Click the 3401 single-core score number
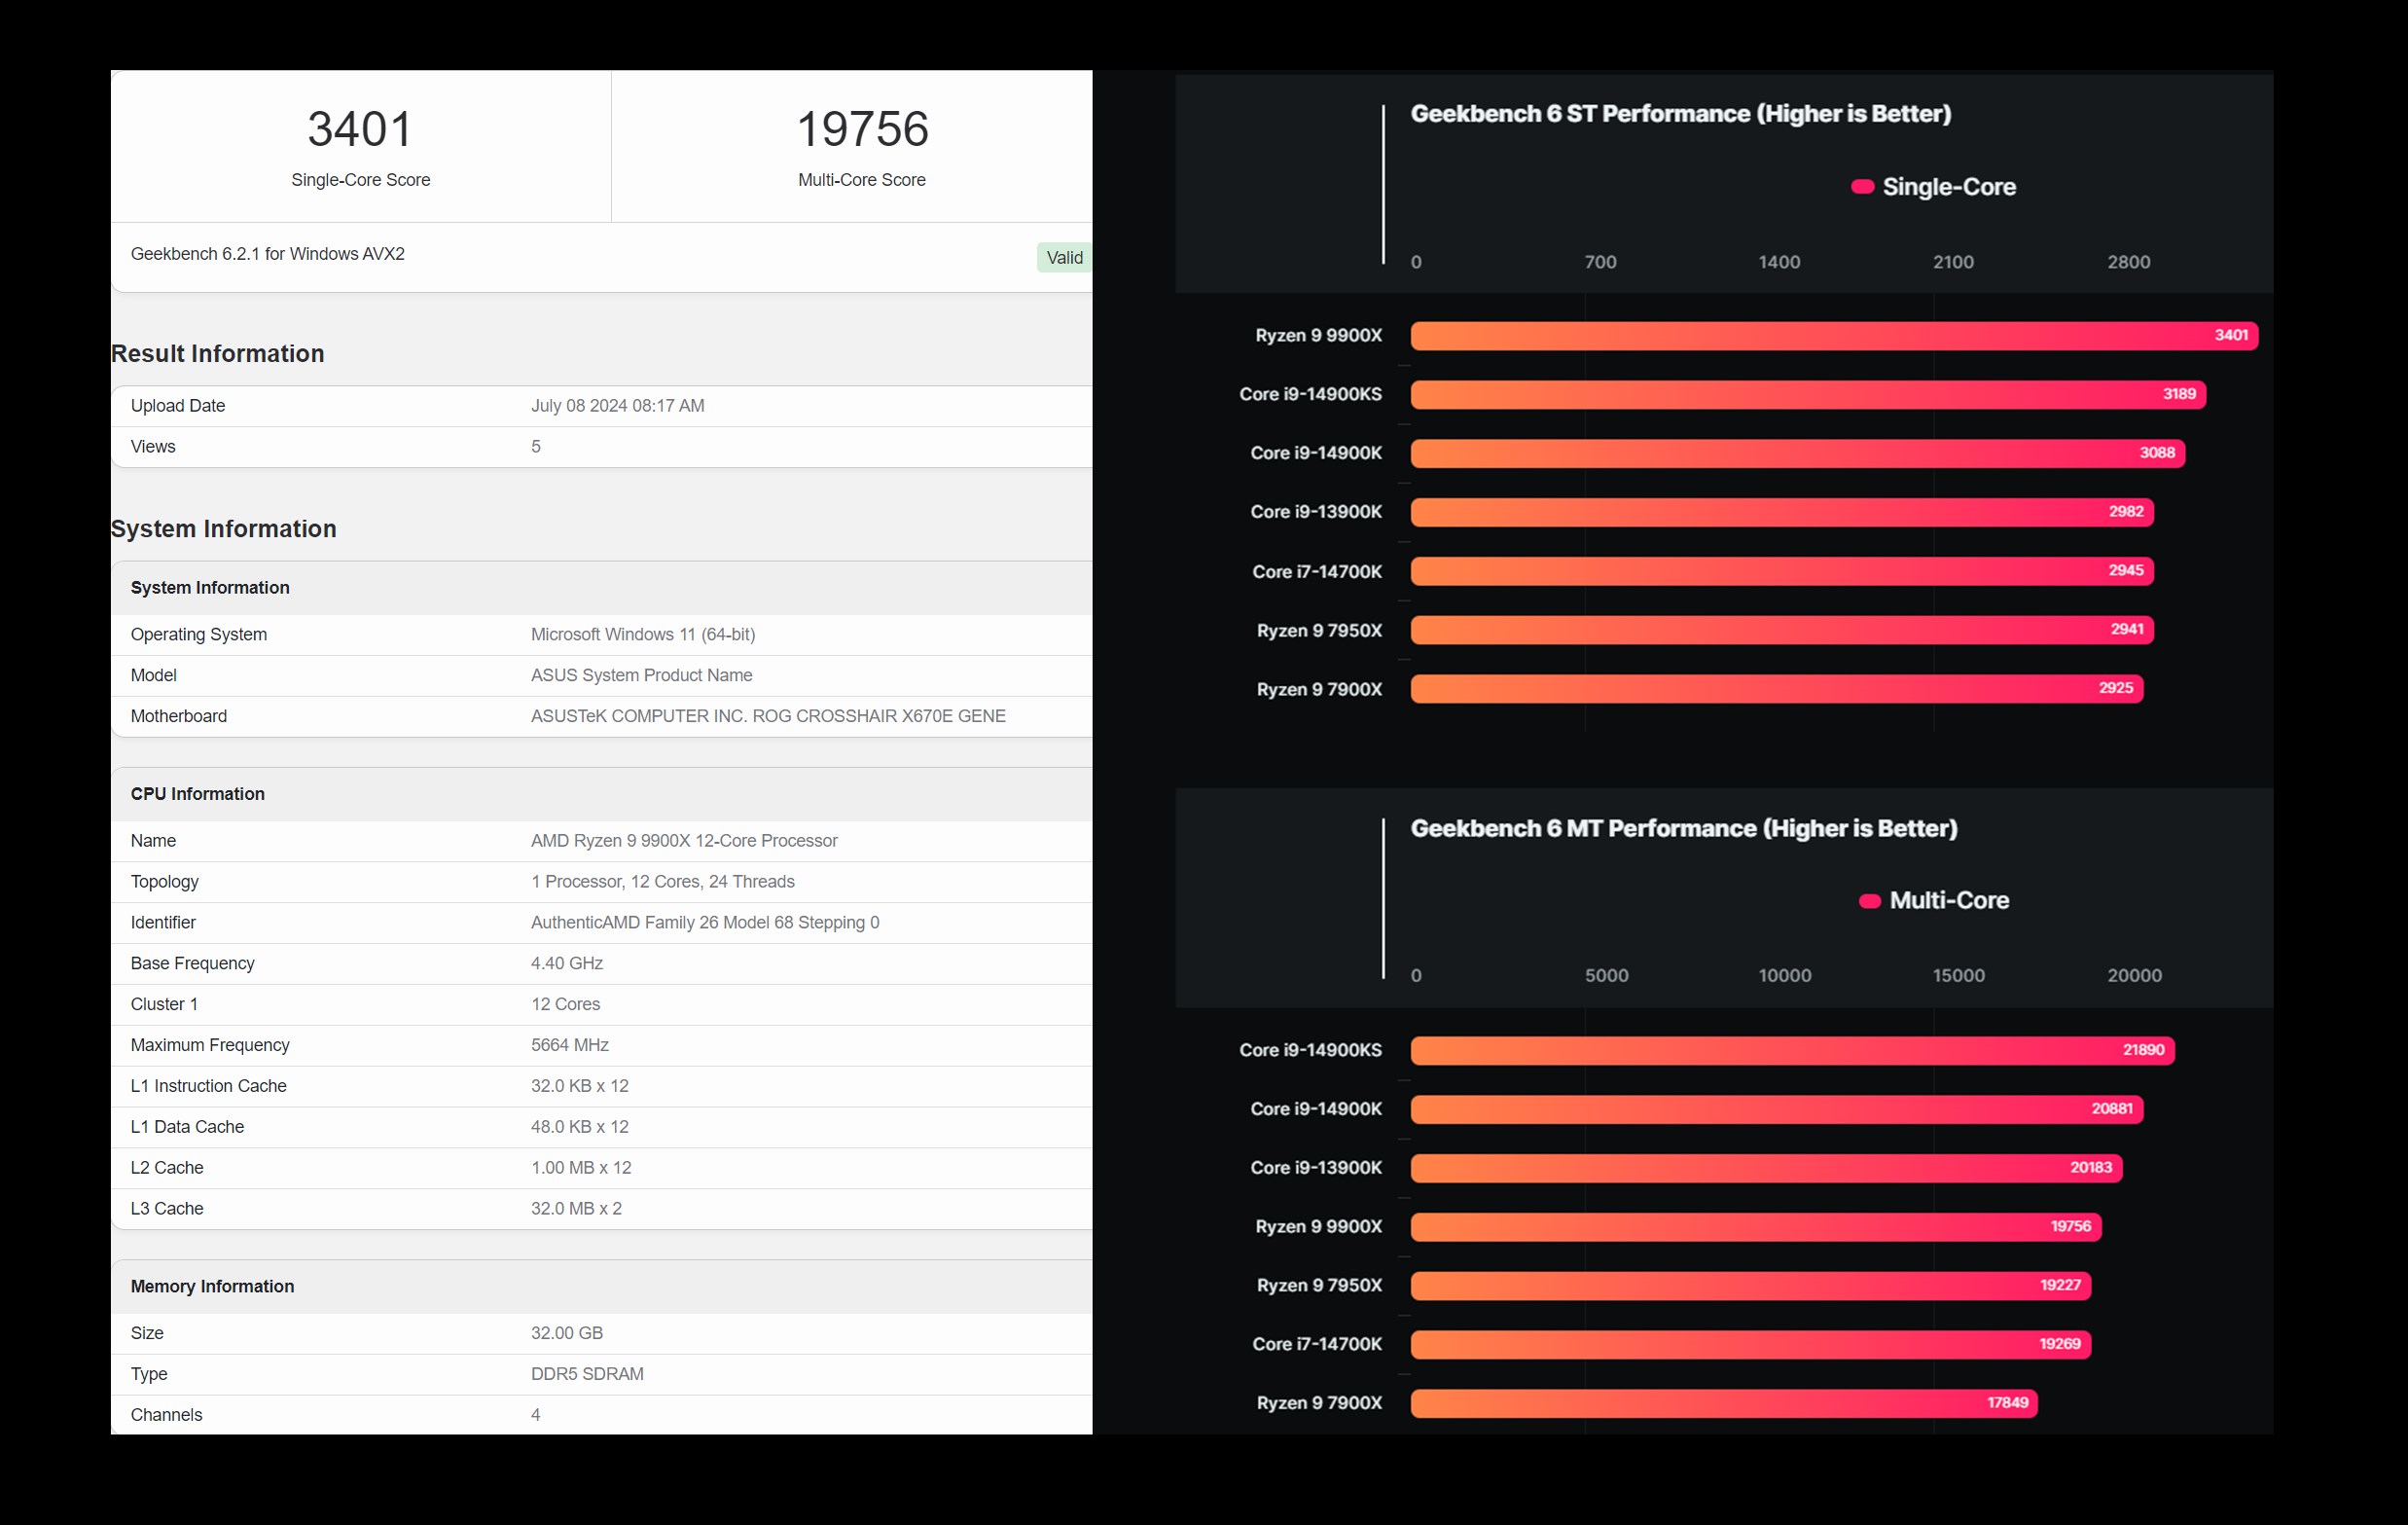Viewport: 2408px width, 1525px height. pyautogui.click(x=360, y=129)
